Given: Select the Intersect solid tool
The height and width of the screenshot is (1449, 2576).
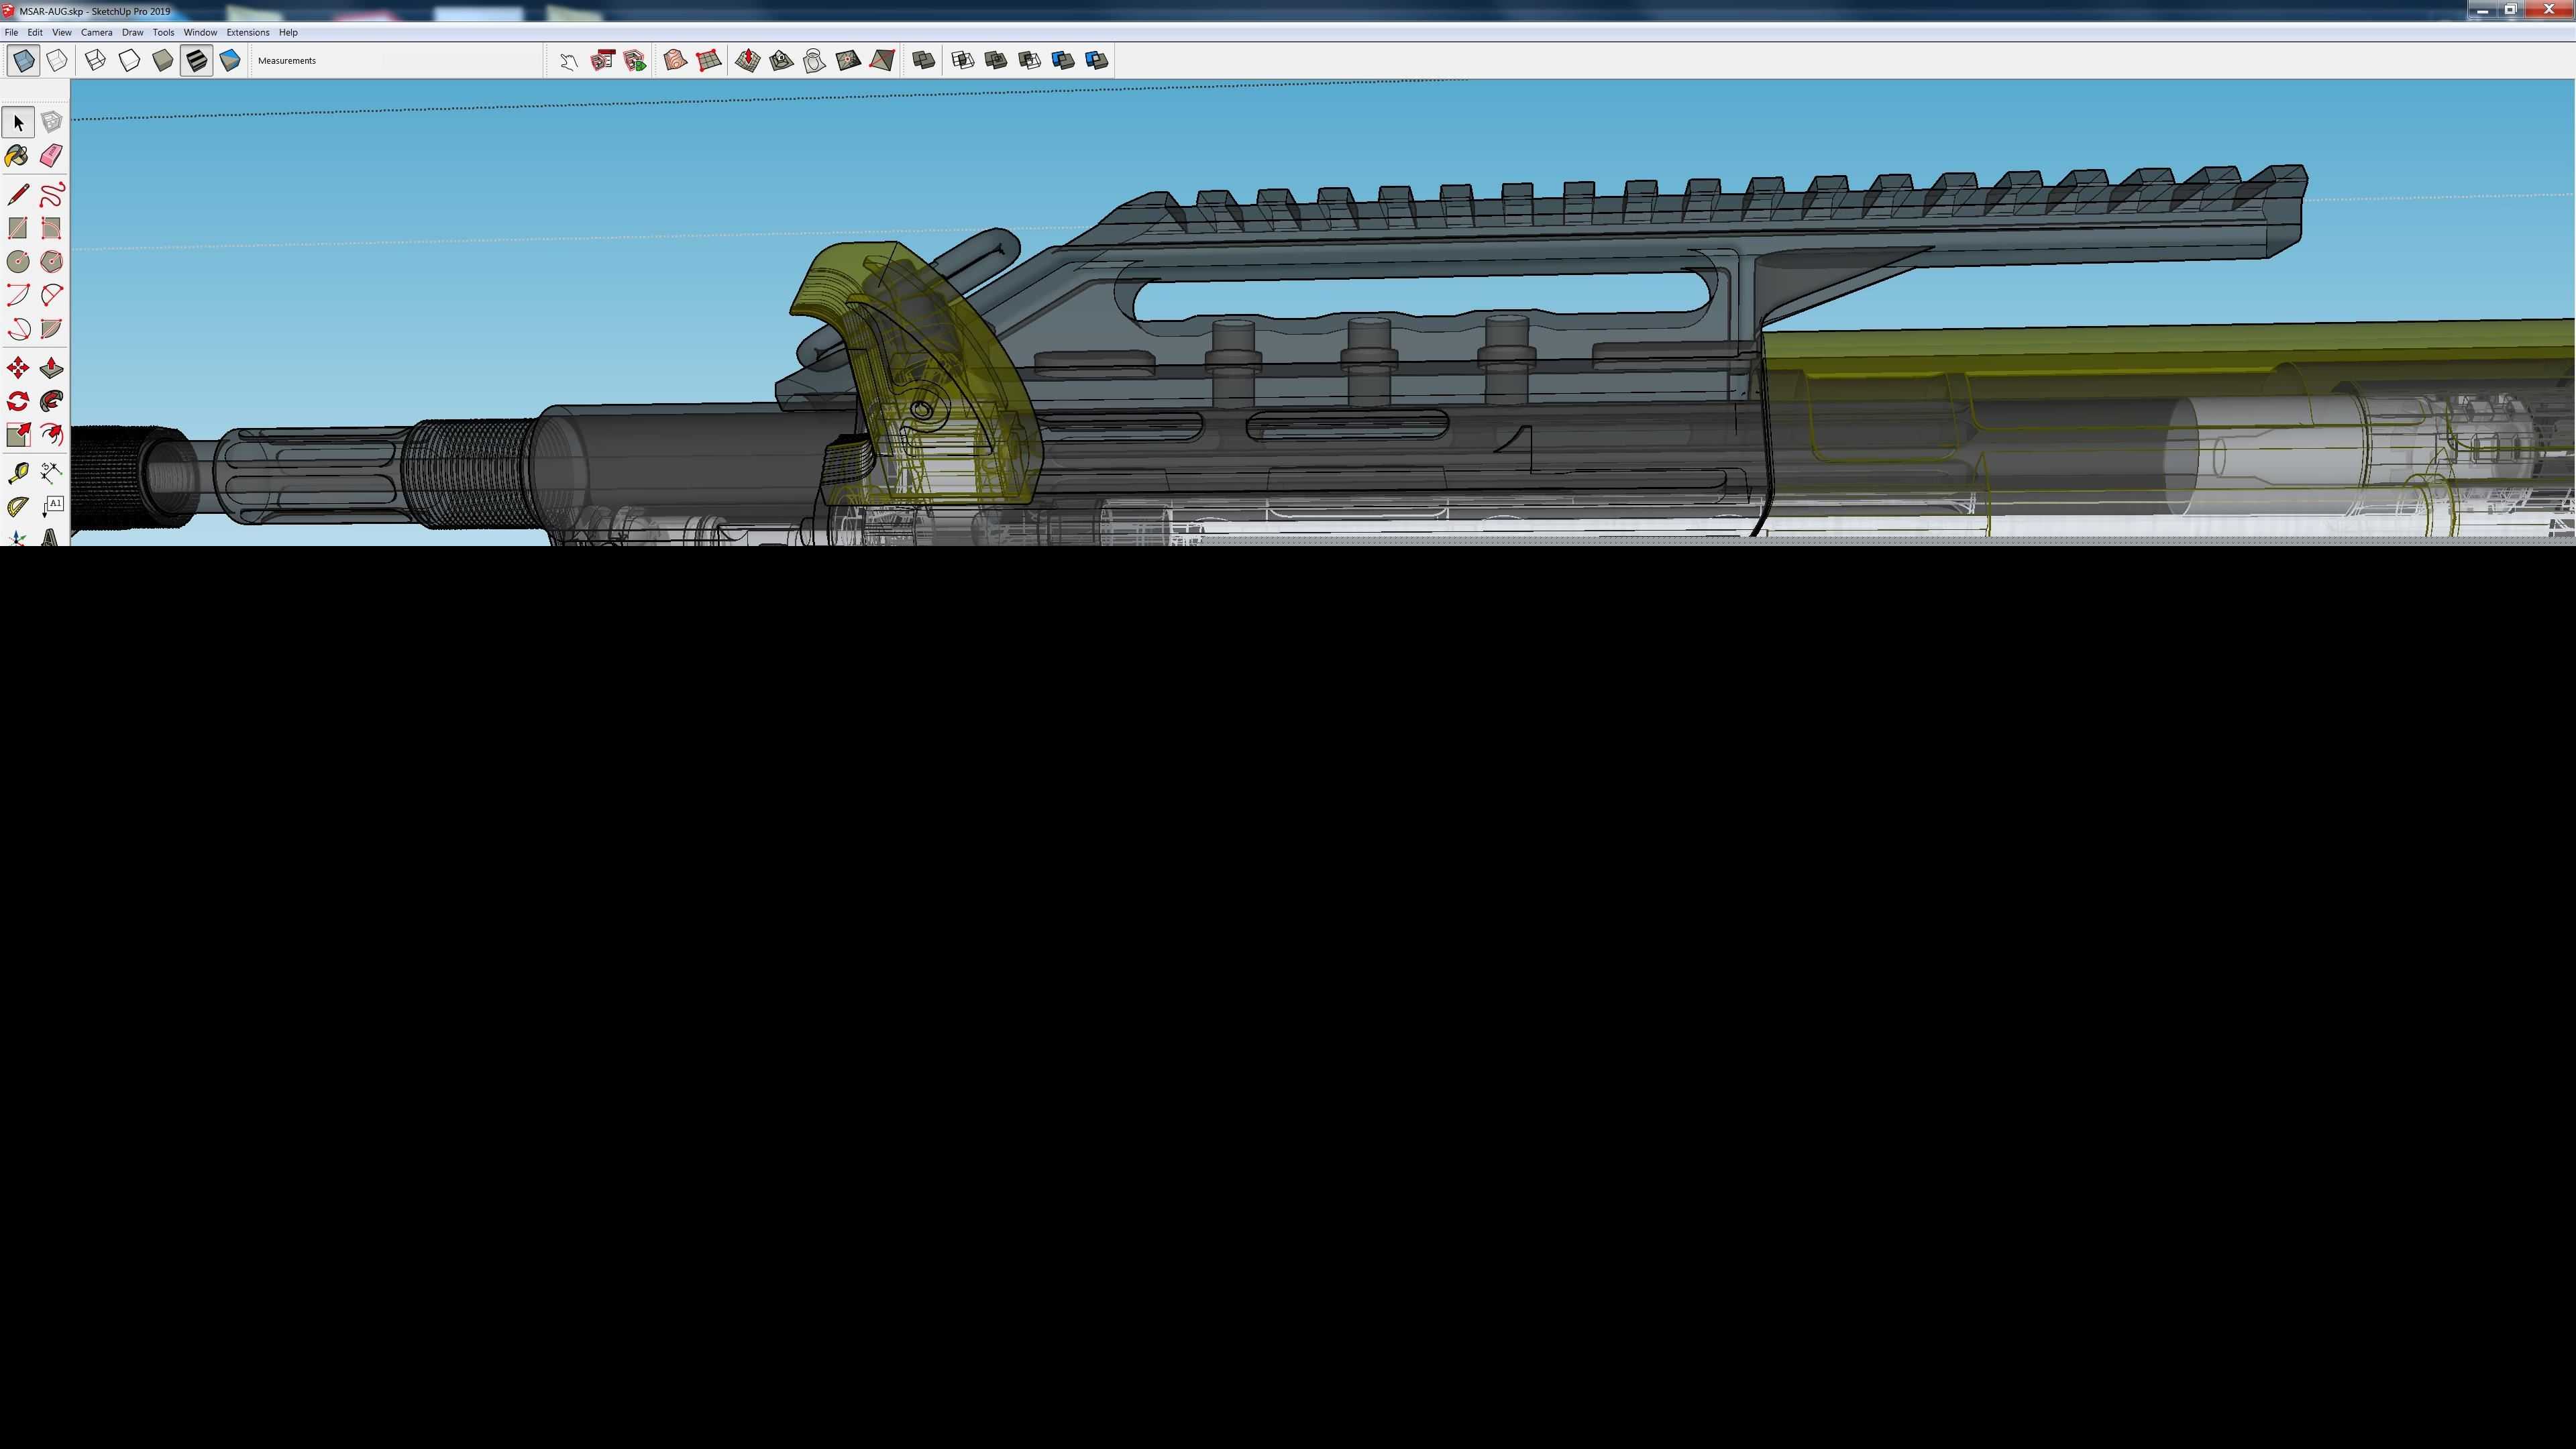Looking at the screenshot, I should [962, 61].
